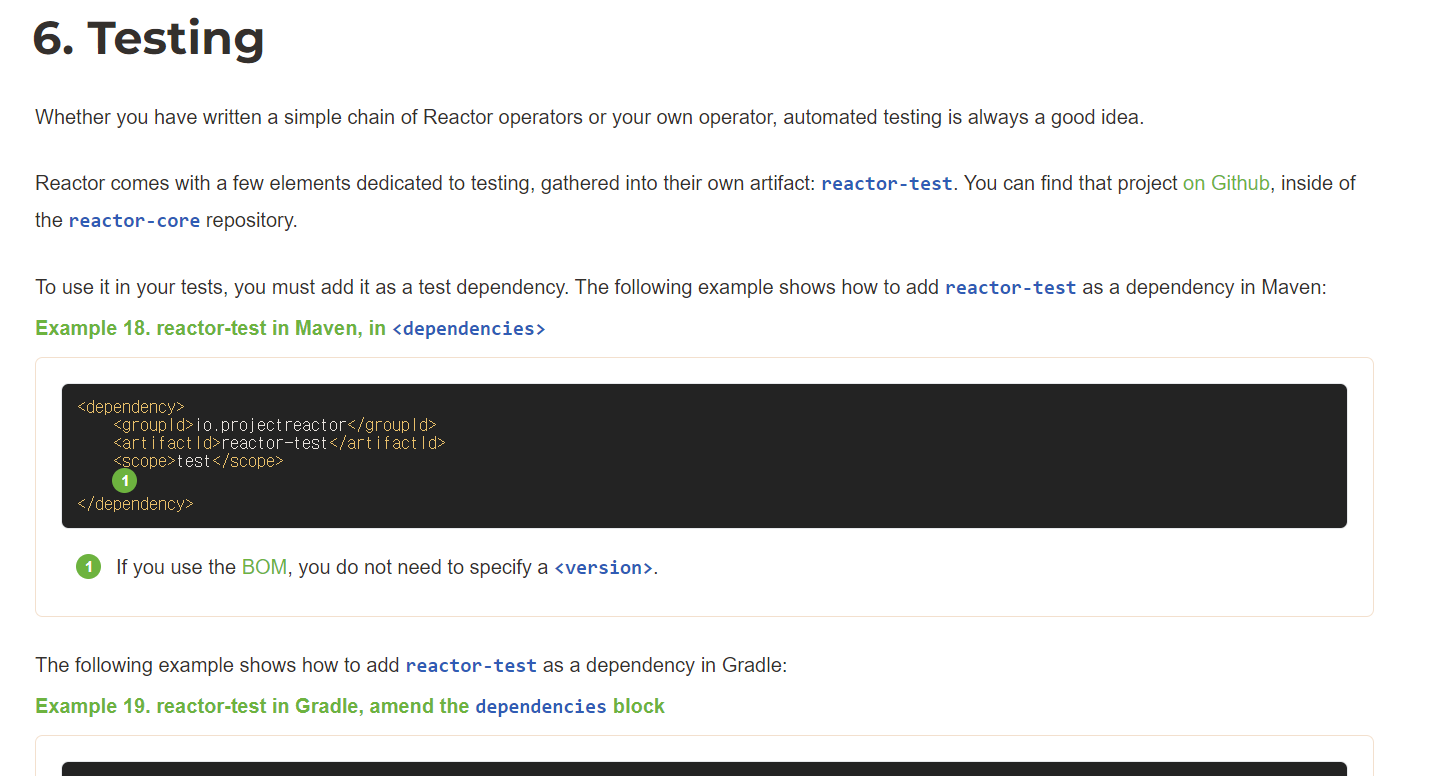1432x776 pixels.
Task: Click the groupId io.projectreactor code line
Action: pos(275,425)
